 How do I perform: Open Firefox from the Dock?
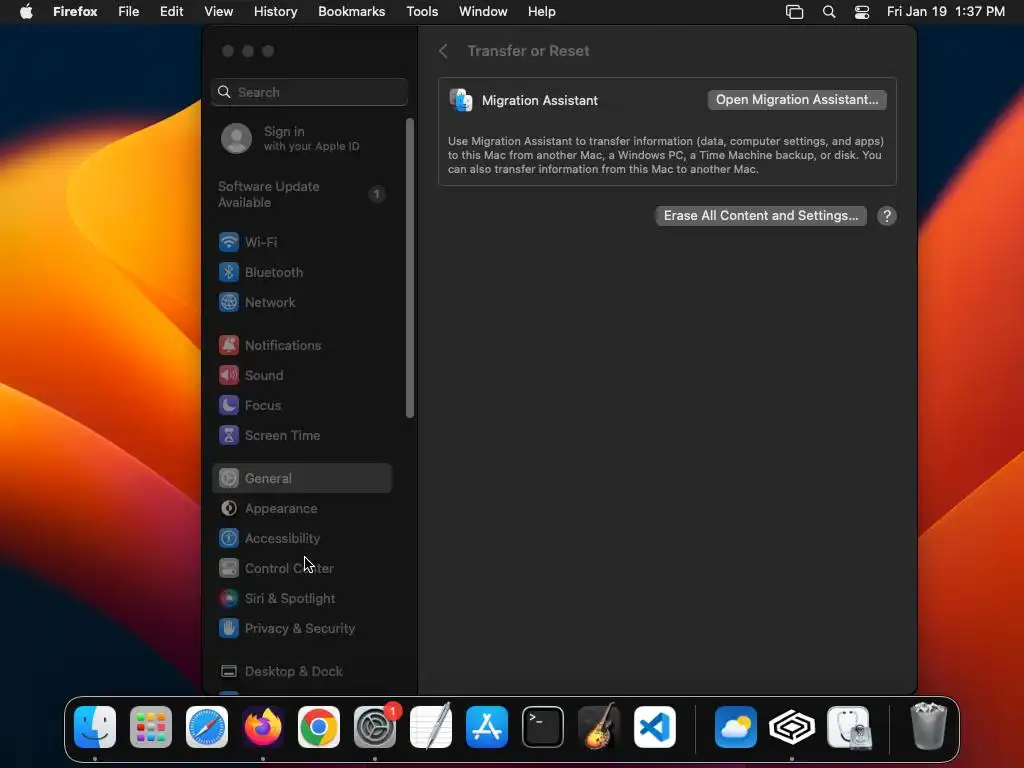pos(263,727)
